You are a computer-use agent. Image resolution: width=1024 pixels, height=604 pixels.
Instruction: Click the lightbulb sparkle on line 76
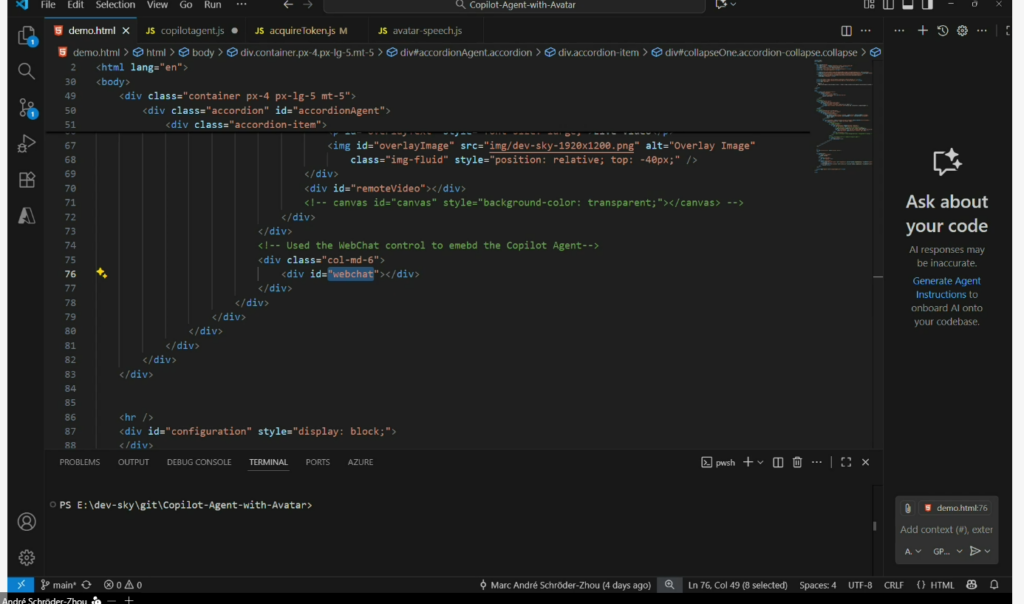coord(101,273)
